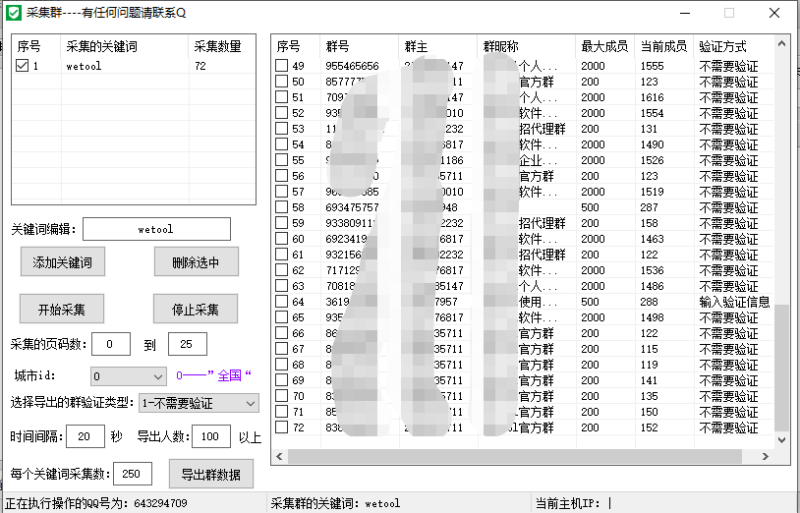Check the box for row 72

282,427
